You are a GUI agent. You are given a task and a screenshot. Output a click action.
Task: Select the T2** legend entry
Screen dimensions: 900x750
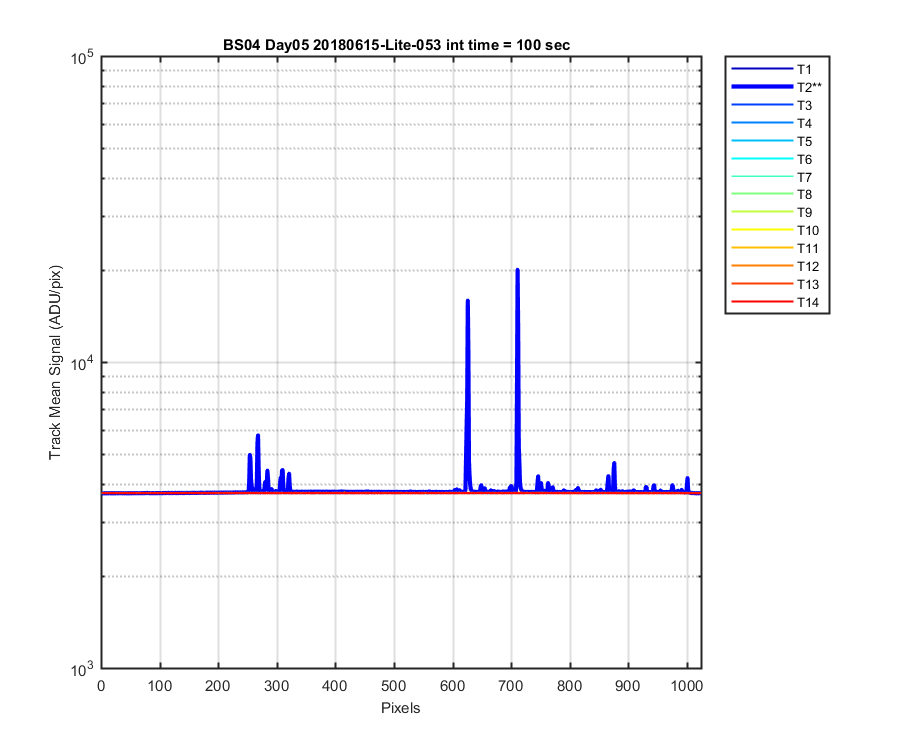coord(776,87)
